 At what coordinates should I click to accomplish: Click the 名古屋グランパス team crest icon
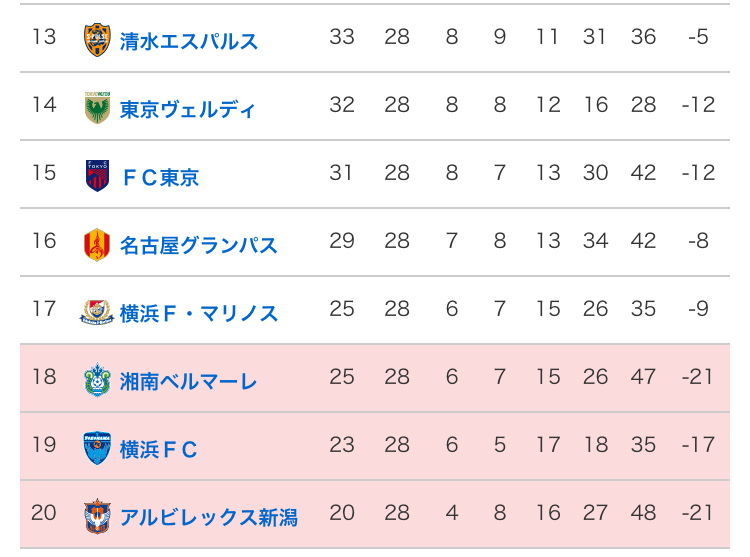97,244
